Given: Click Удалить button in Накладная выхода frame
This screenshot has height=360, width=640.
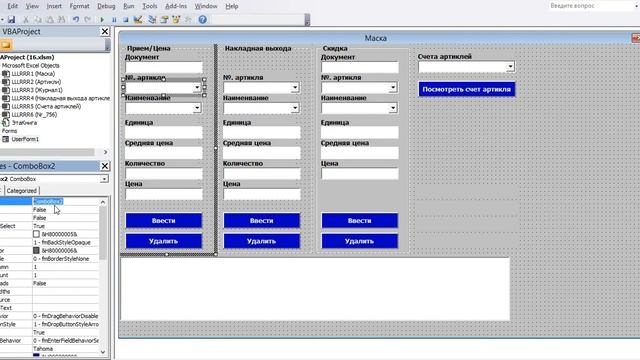Looking at the screenshot, I should [x=262, y=241].
